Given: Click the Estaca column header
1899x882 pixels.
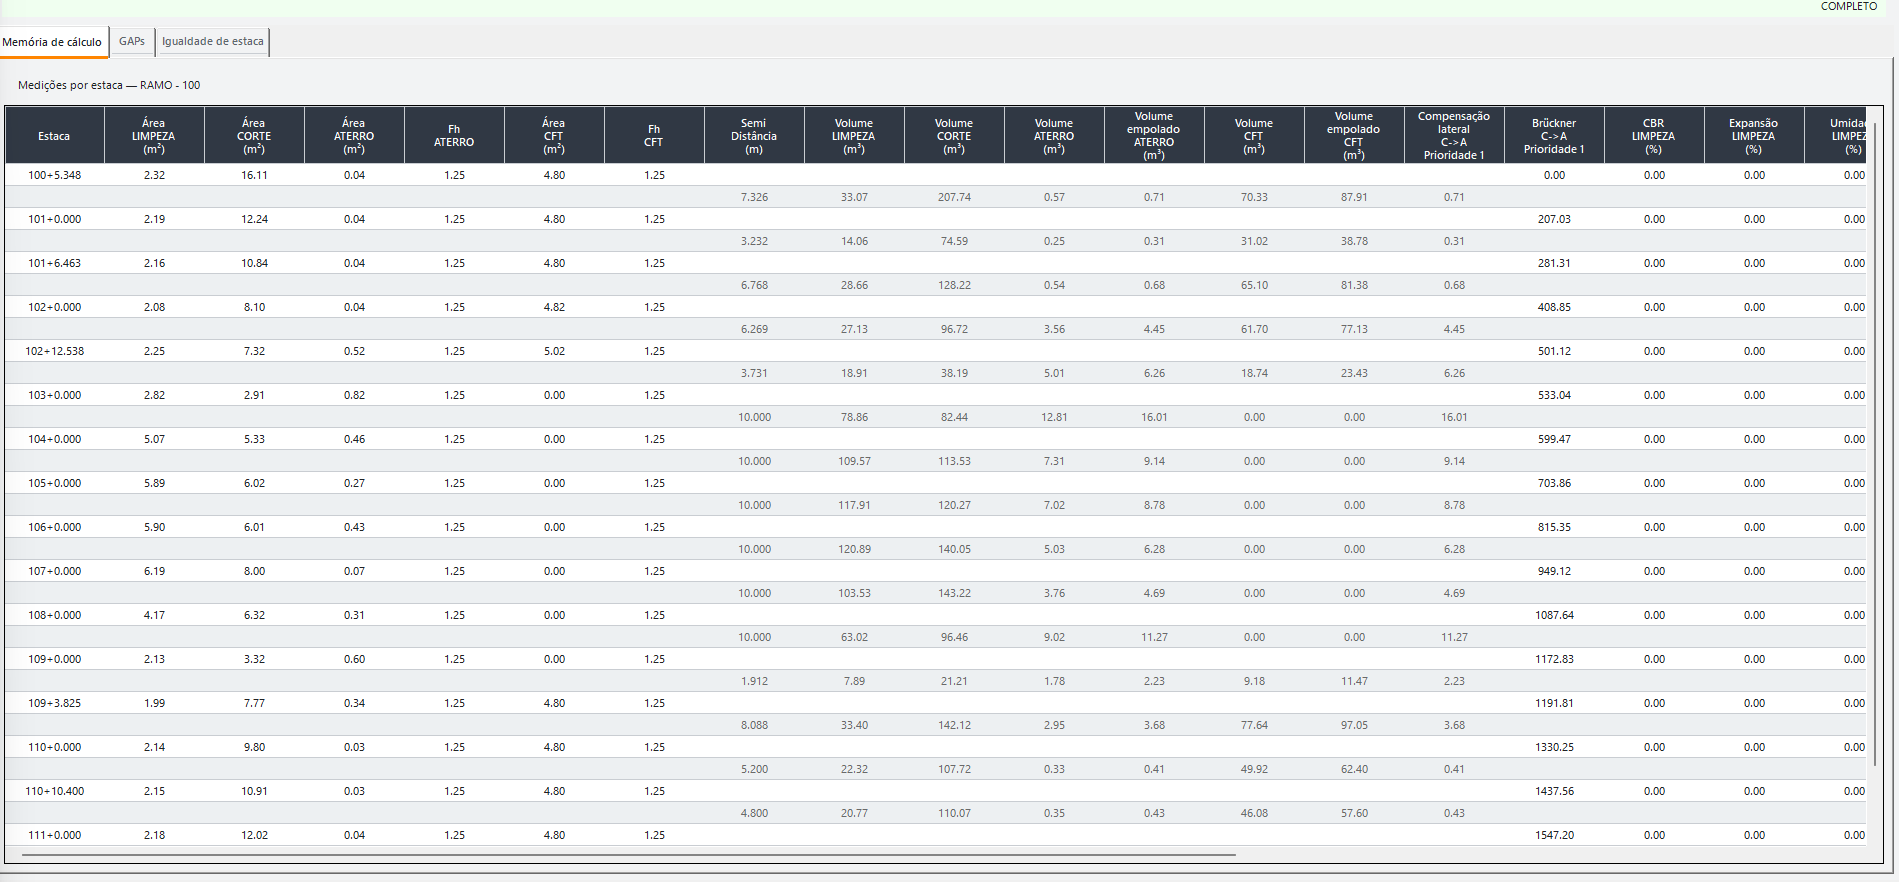Looking at the screenshot, I should (54, 136).
